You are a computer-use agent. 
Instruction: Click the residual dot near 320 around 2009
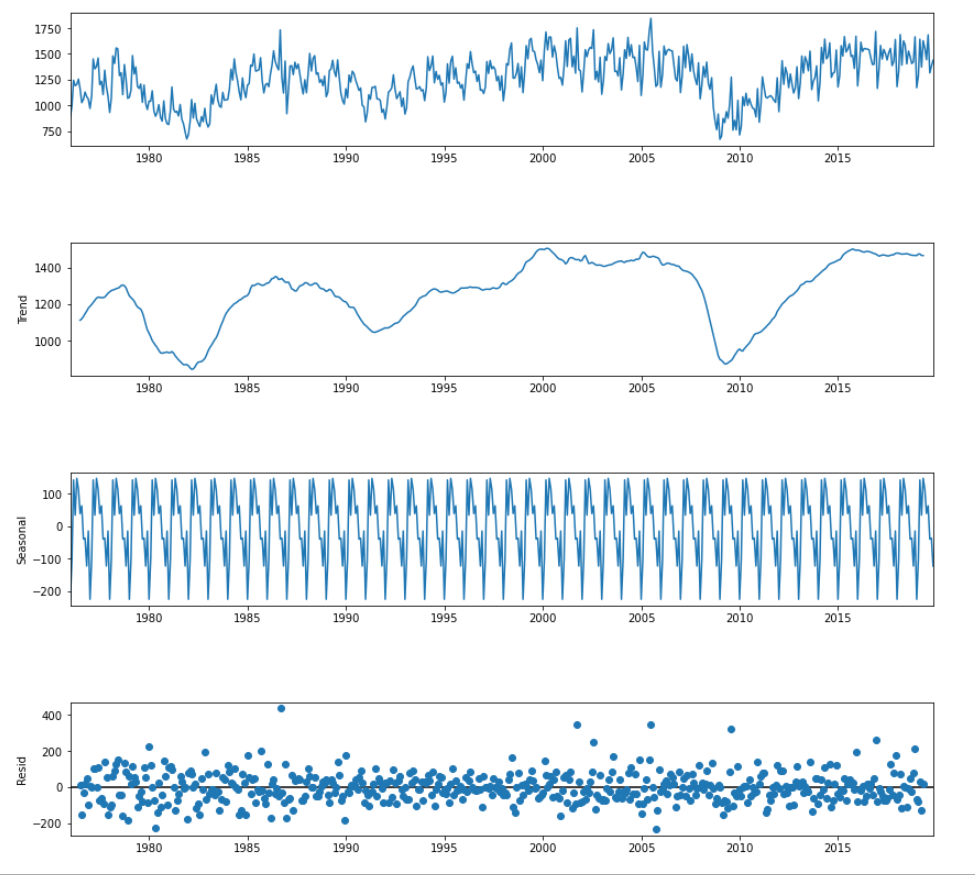pyautogui.click(x=731, y=729)
